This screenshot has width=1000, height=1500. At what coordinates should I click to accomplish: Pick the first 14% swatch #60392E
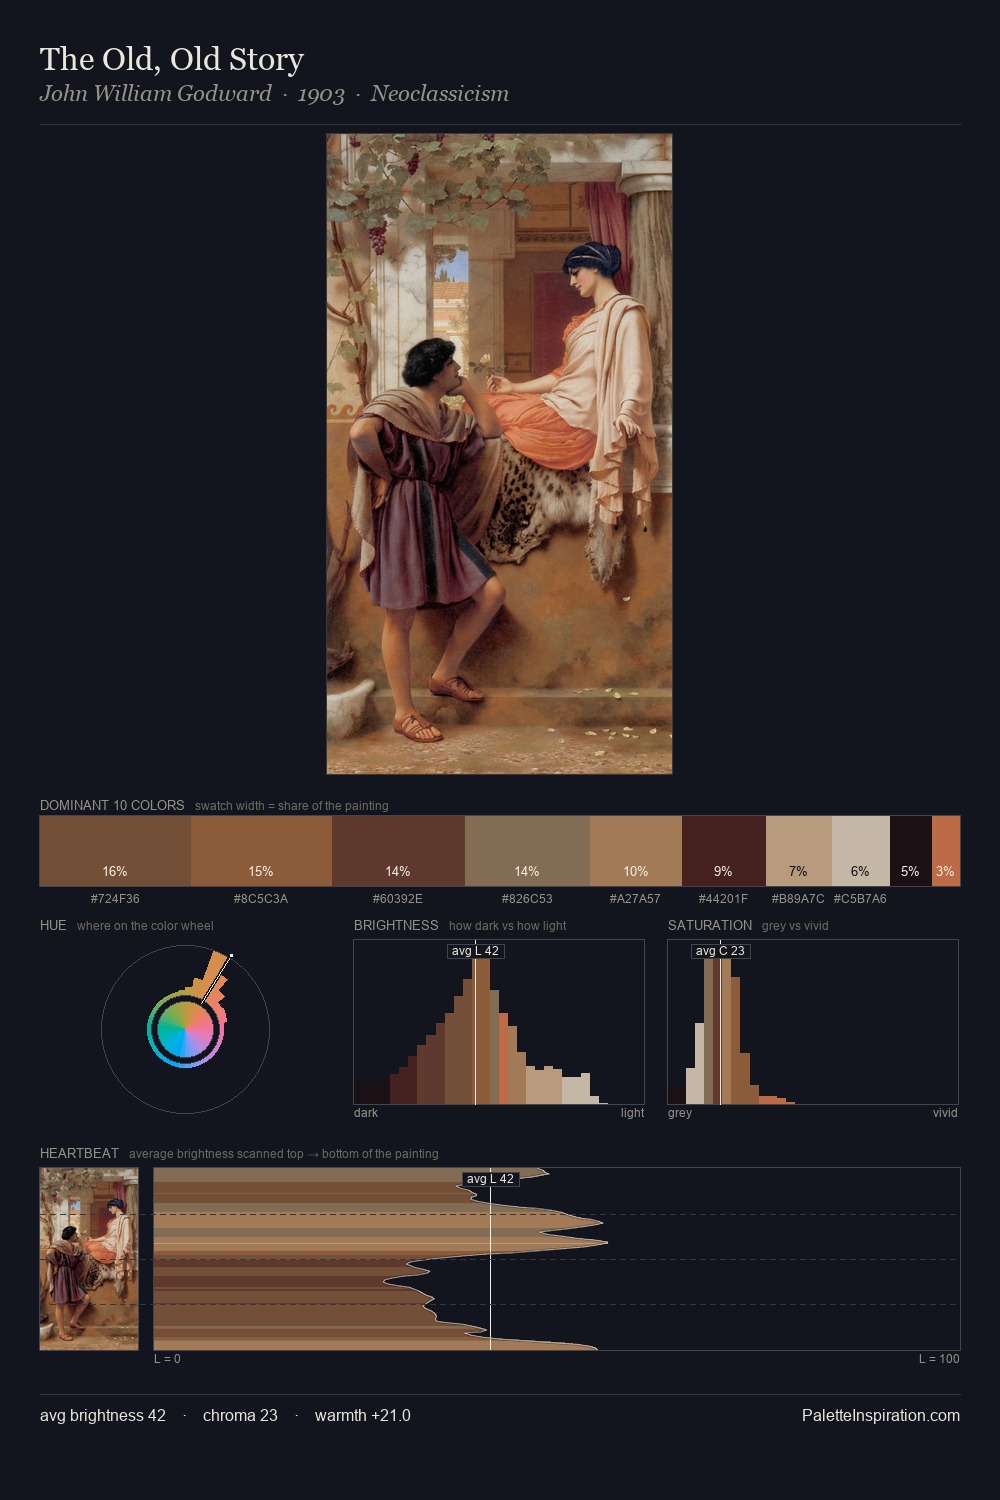click(x=398, y=851)
